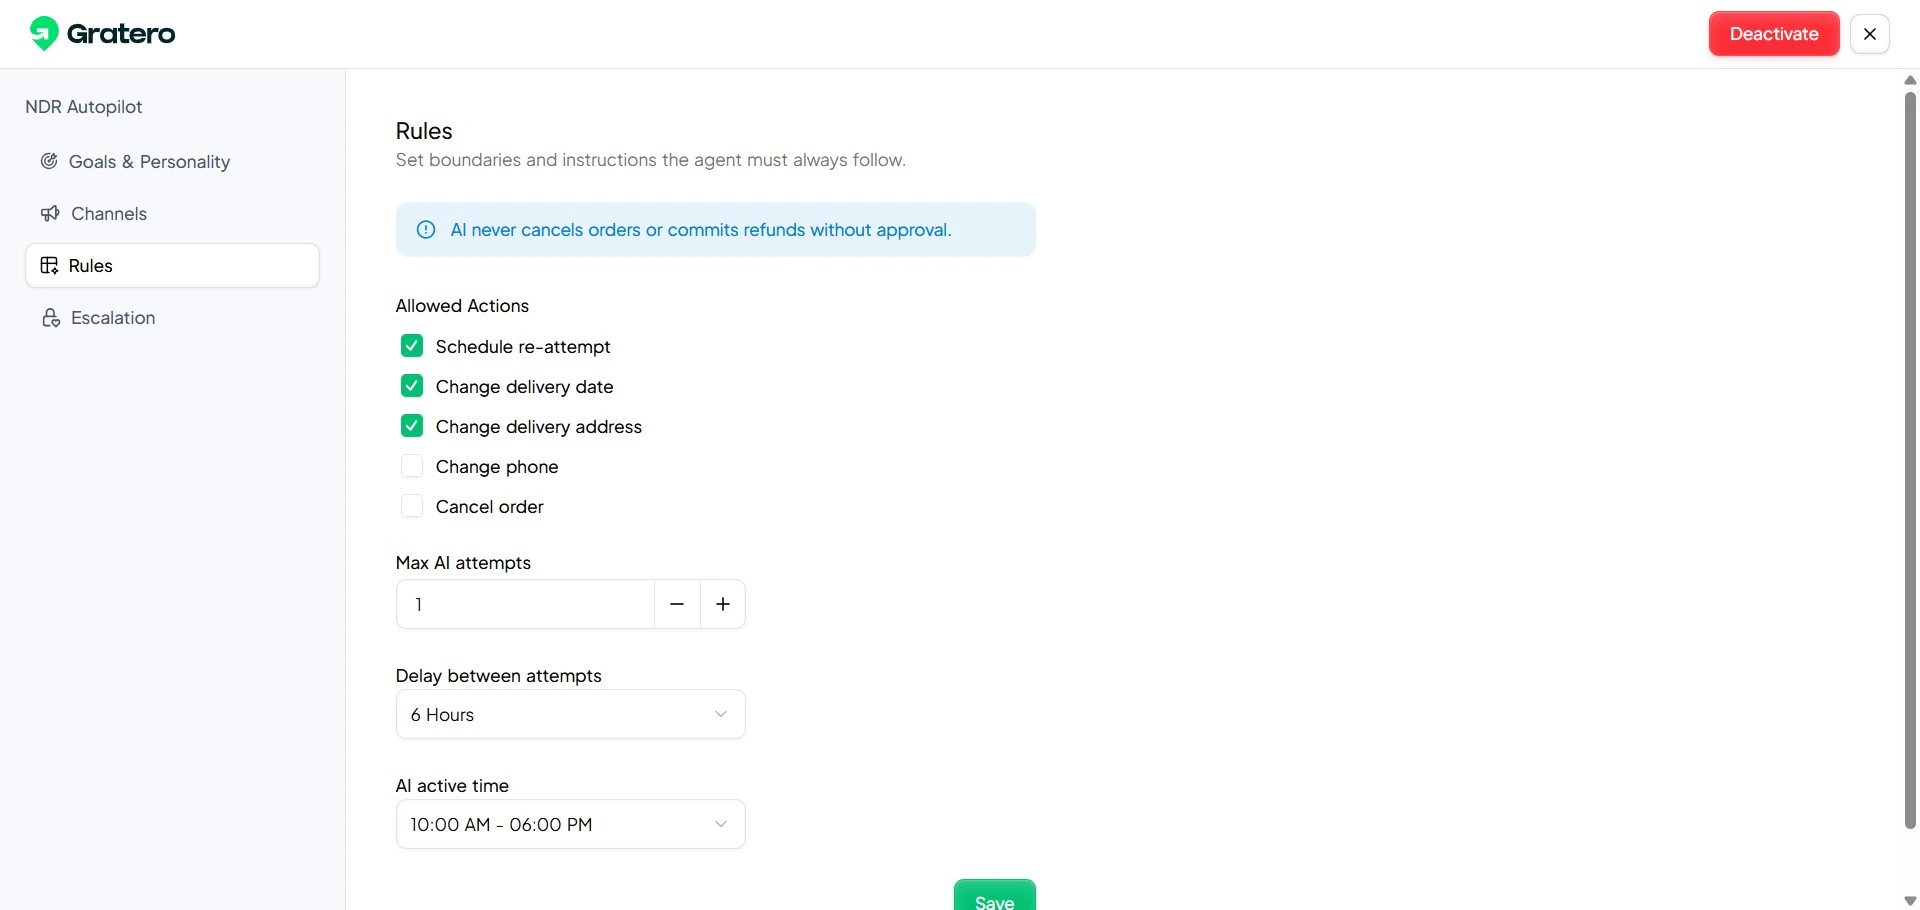Click the Channels megaphone icon
The height and width of the screenshot is (910, 1920).
[x=50, y=213]
